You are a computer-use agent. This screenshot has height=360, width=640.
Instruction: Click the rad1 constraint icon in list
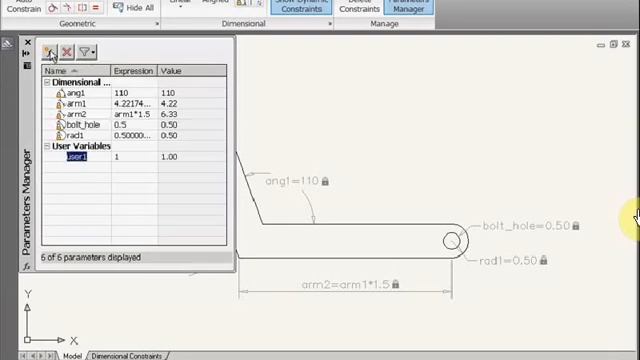tap(60, 136)
